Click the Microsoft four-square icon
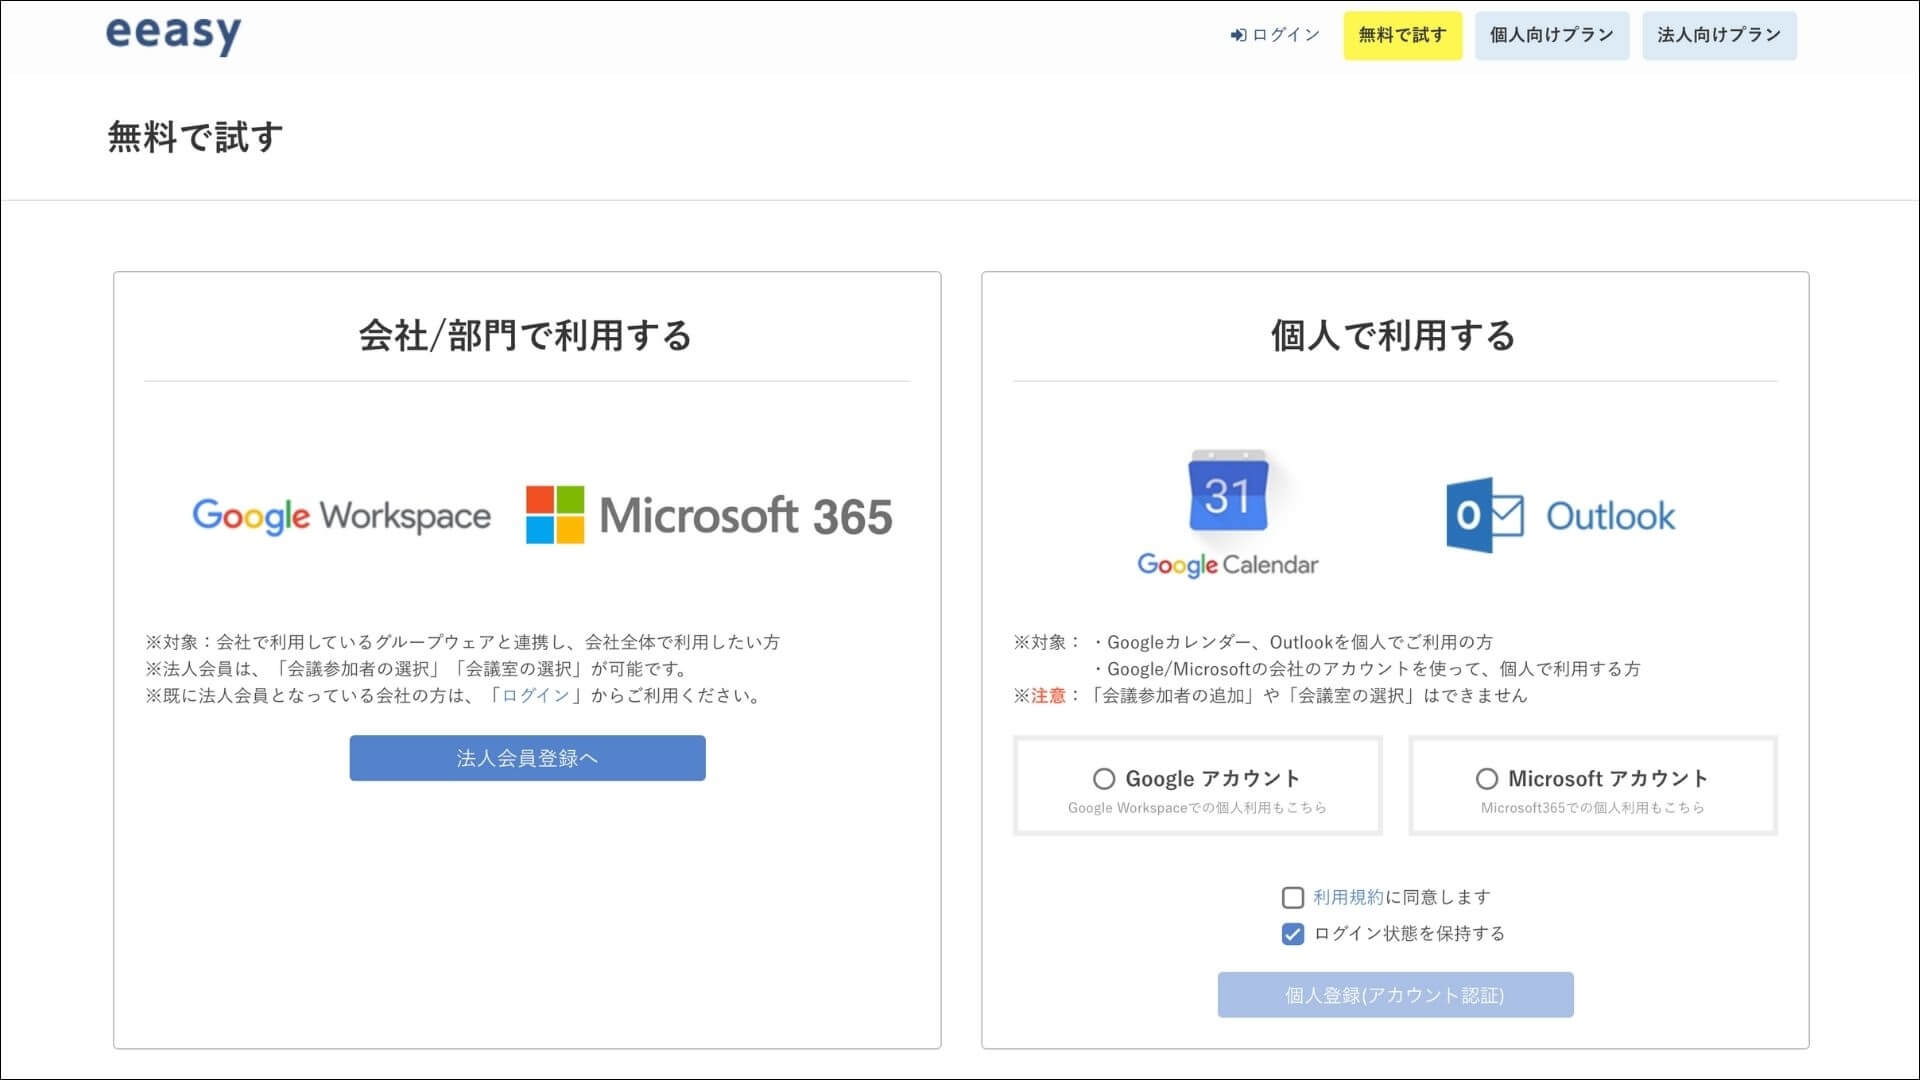The image size is (1920, 1080). click(x=553, y=516)
